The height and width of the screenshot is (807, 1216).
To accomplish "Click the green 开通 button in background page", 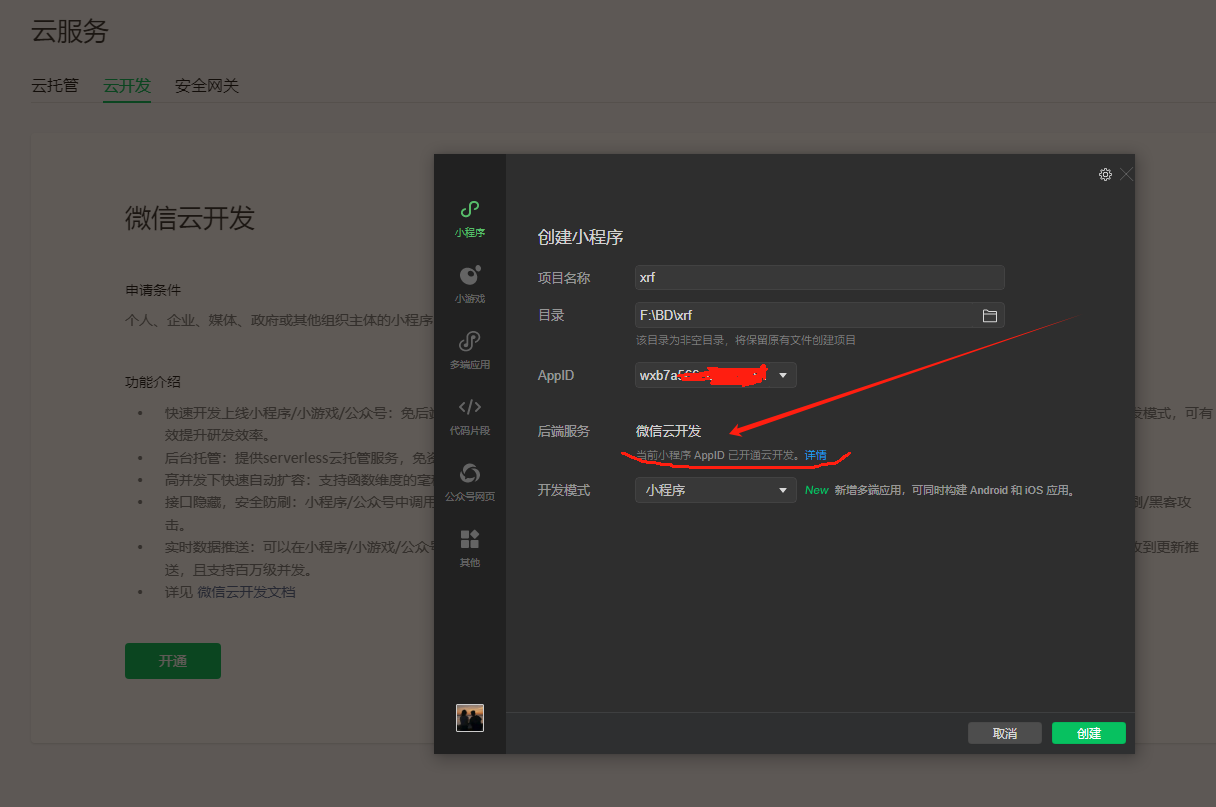I will point(173,661).
